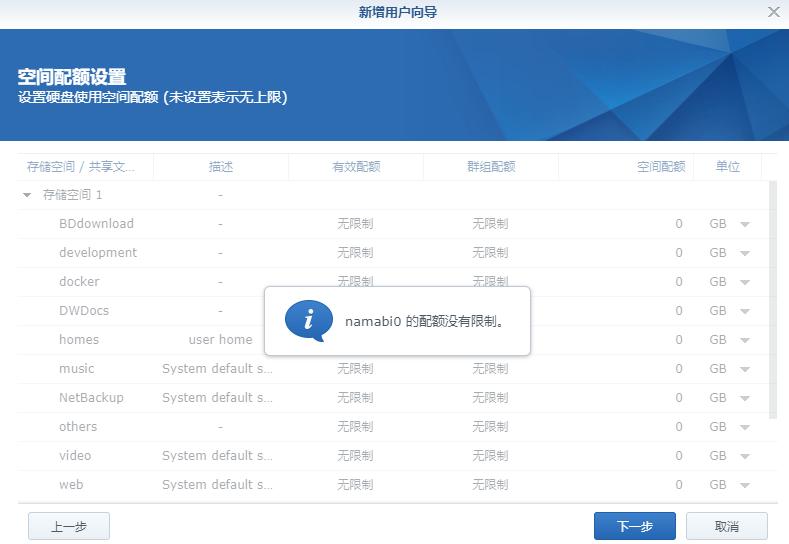
Task: Select the DWDocs shared folder row
Action: [393, 310]
